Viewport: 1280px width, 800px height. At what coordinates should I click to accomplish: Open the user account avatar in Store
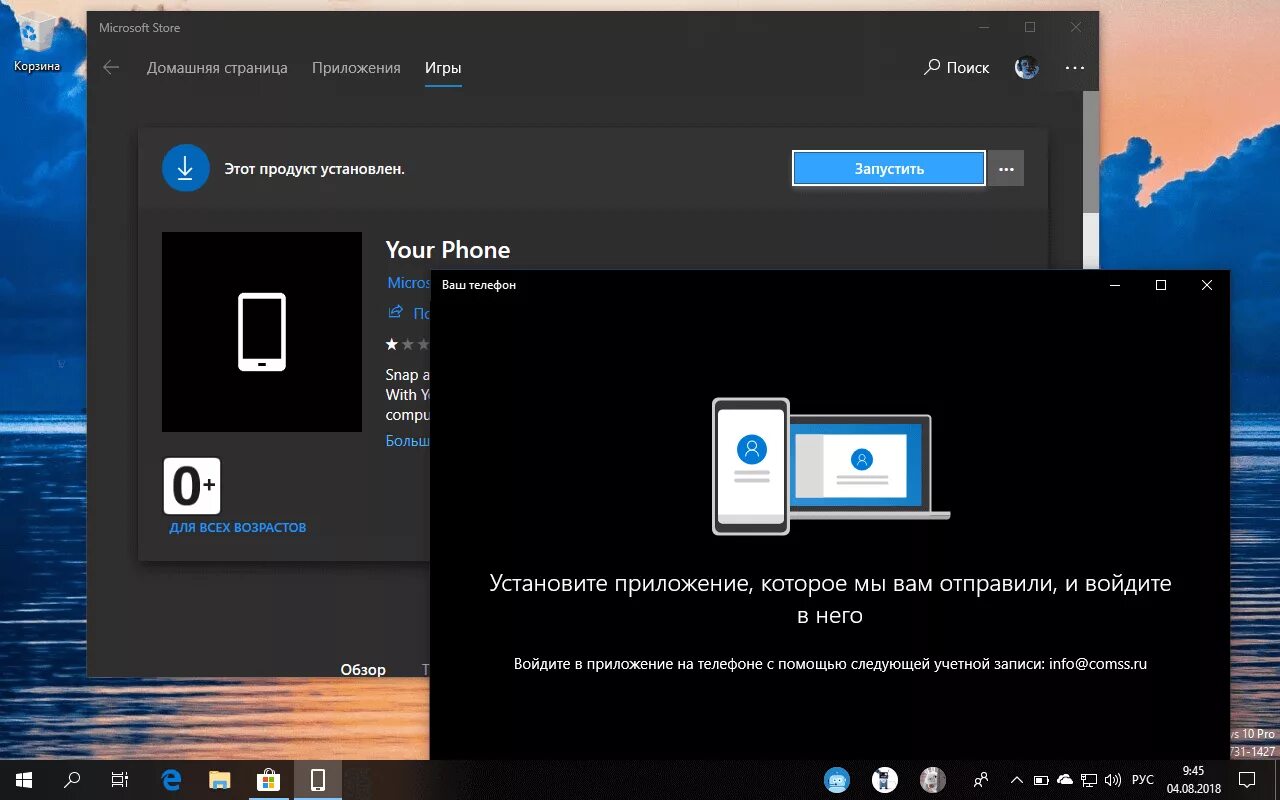(x=1027, y=67)
